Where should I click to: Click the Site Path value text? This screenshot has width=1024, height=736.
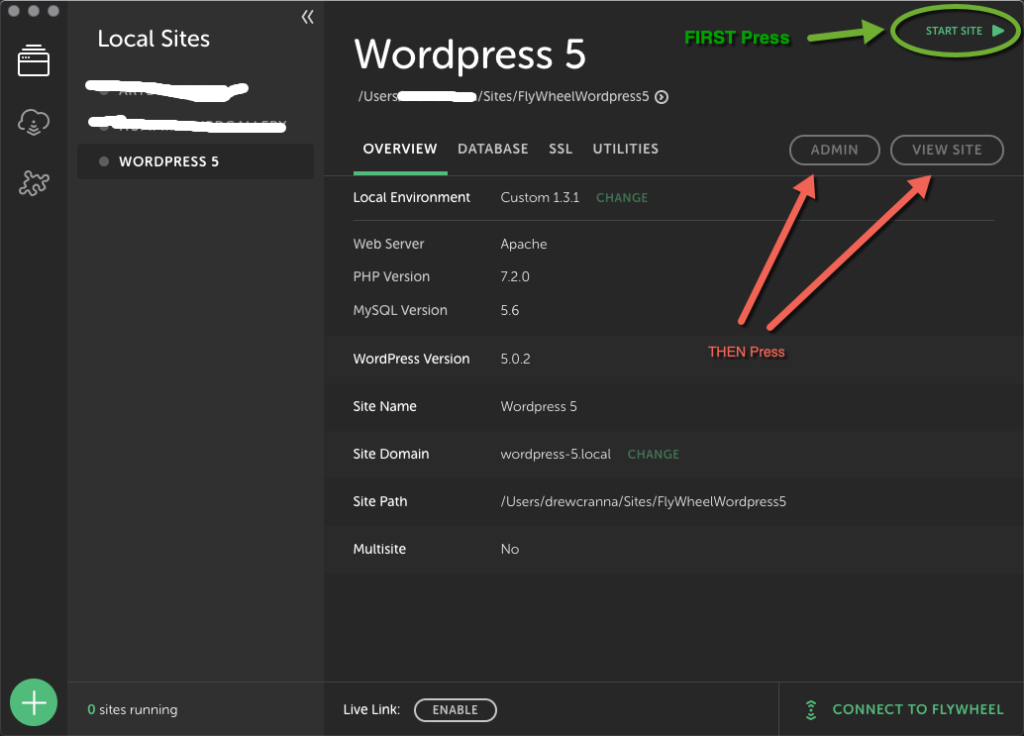click(x=643, y=502)
